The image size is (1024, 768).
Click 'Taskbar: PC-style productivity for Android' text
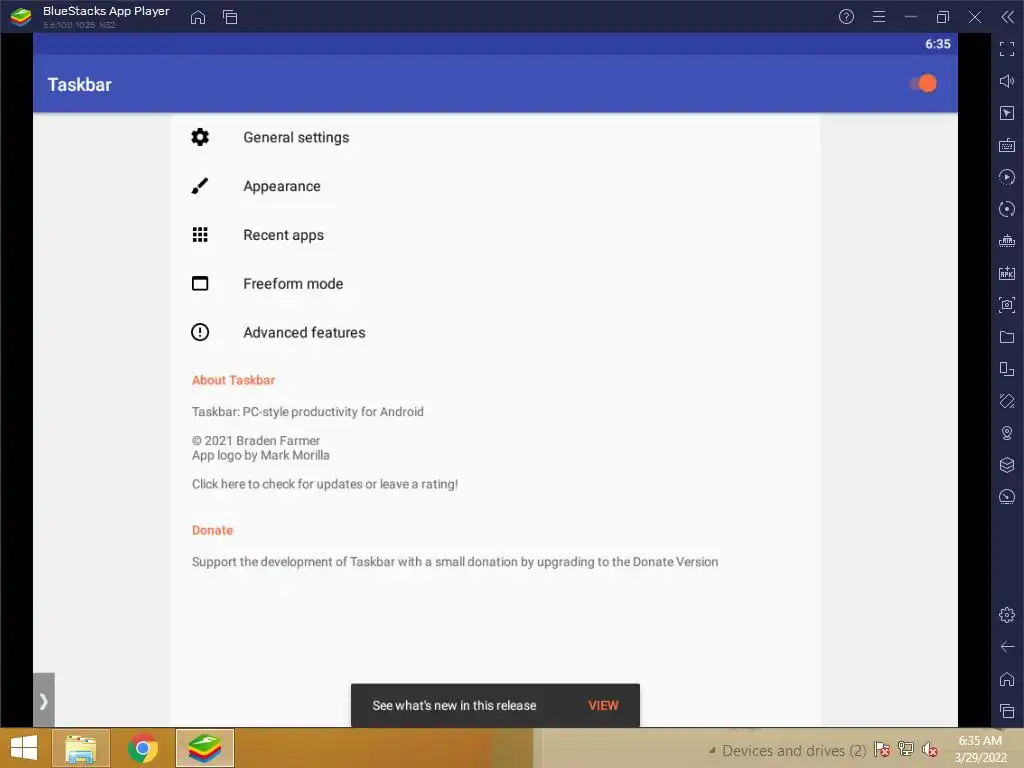tap(308, 411)
